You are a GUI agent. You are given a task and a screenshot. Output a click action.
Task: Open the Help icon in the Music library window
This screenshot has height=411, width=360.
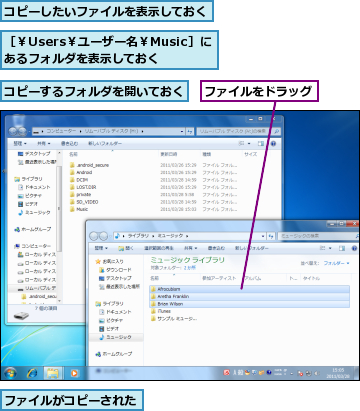[354, 248]
